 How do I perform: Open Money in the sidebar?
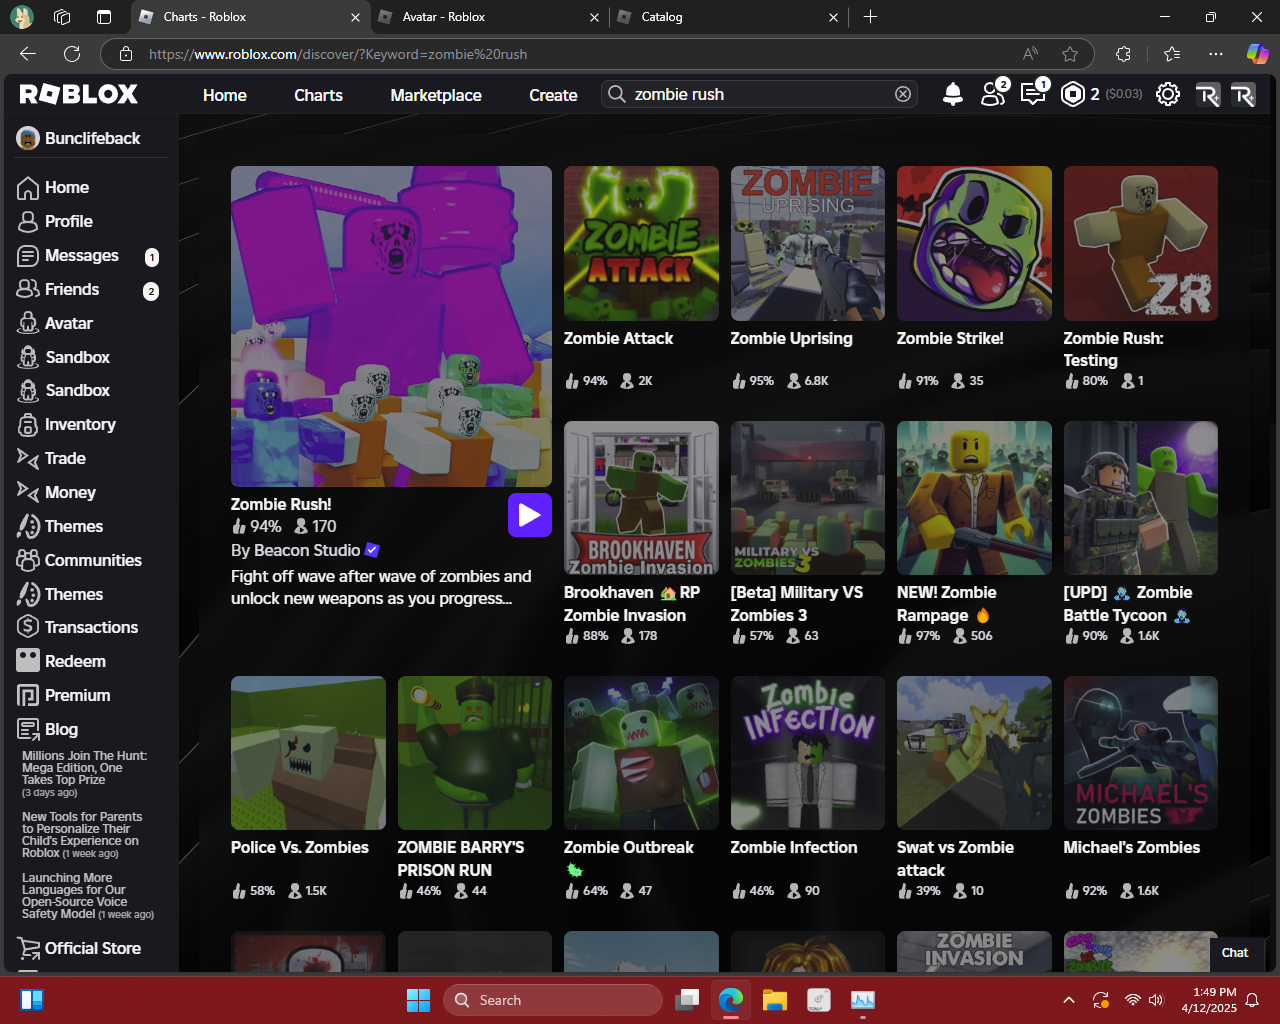[x=57, y=492]
